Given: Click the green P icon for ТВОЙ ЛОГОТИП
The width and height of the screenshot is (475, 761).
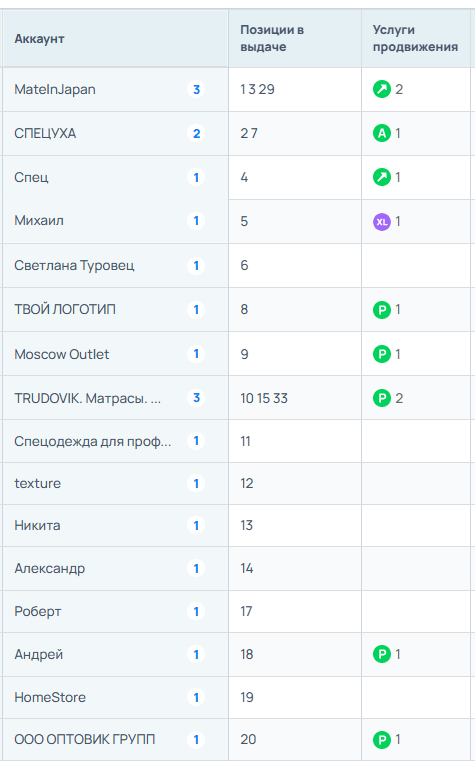Looking at the screenshot, I should [x=382, y=310].
